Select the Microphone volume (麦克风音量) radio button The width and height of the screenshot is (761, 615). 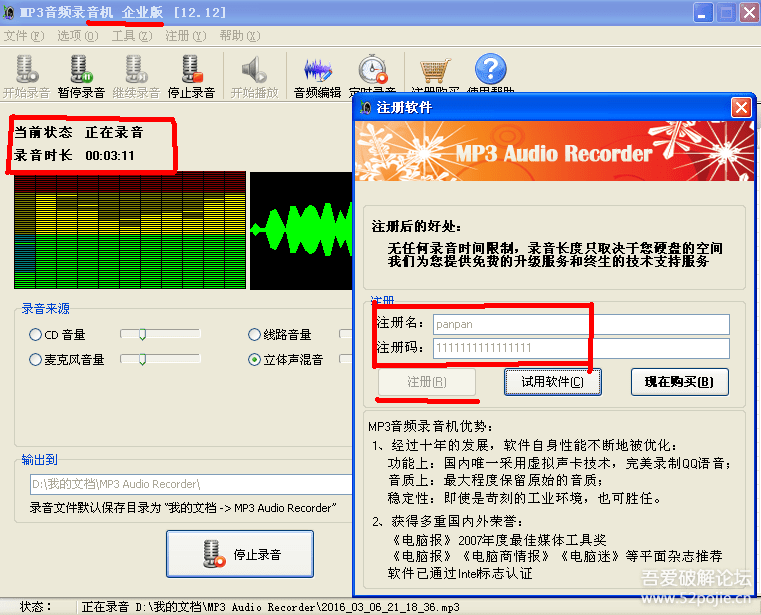pos(35,360)
